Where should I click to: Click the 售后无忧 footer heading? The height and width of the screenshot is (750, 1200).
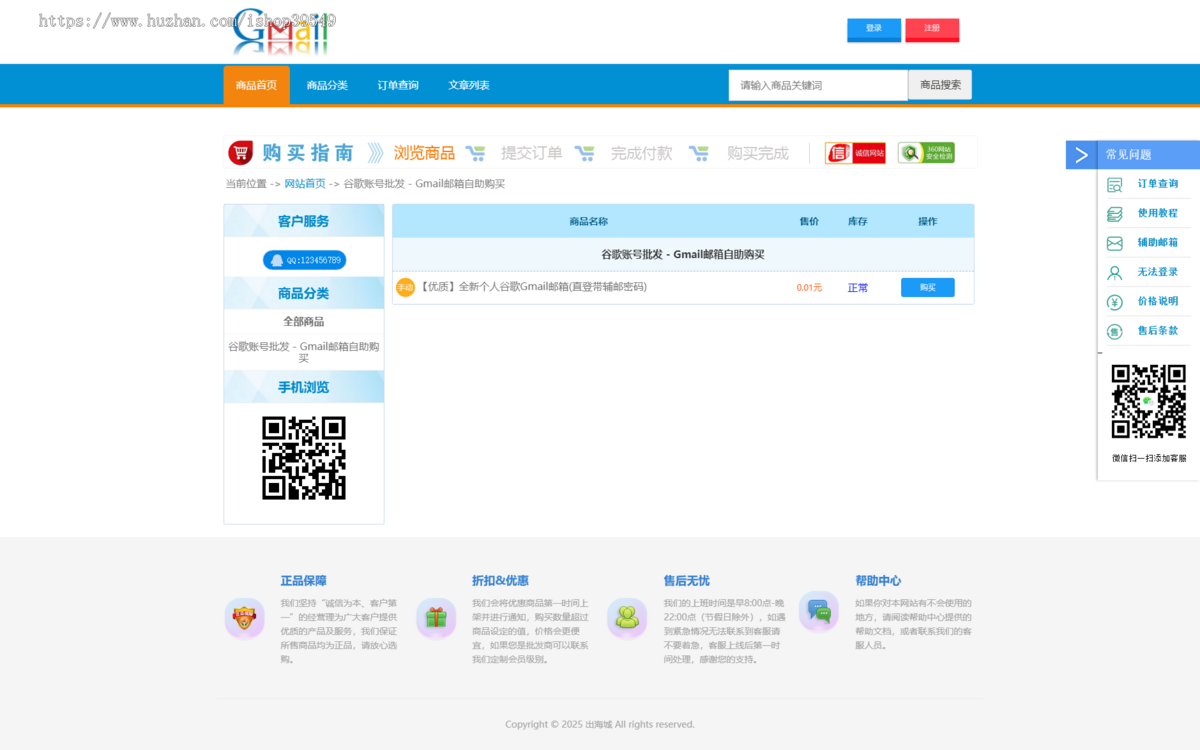tap(686, 581)
